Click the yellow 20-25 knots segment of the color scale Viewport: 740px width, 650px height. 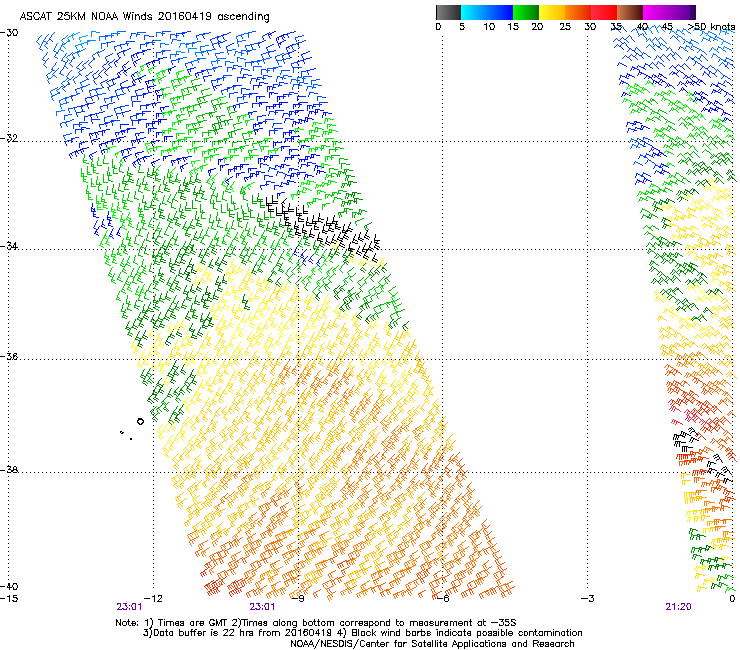552,12
